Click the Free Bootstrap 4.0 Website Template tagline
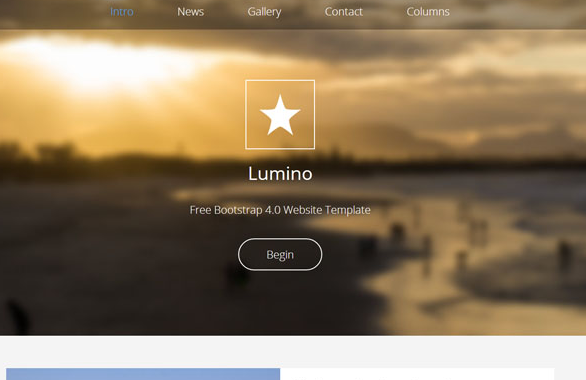 point(280,210)
